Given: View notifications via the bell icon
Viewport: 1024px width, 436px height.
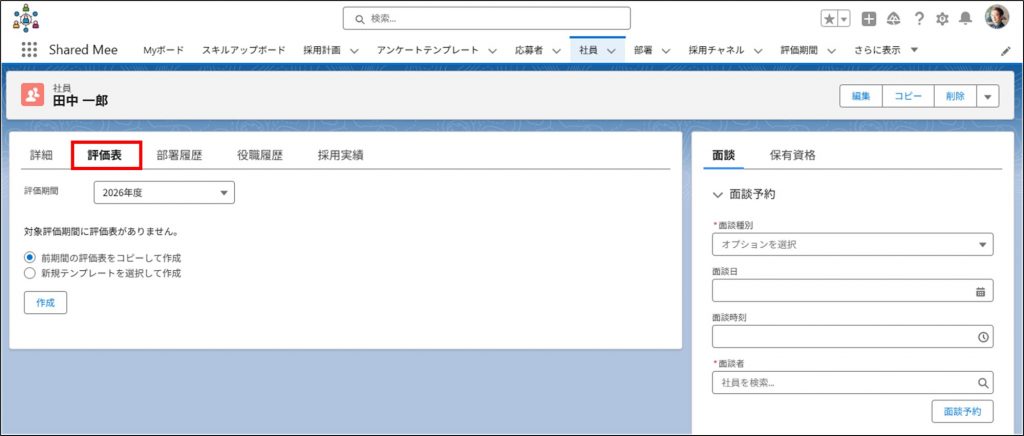Looking at the screenshot, I should coord(965,18).
